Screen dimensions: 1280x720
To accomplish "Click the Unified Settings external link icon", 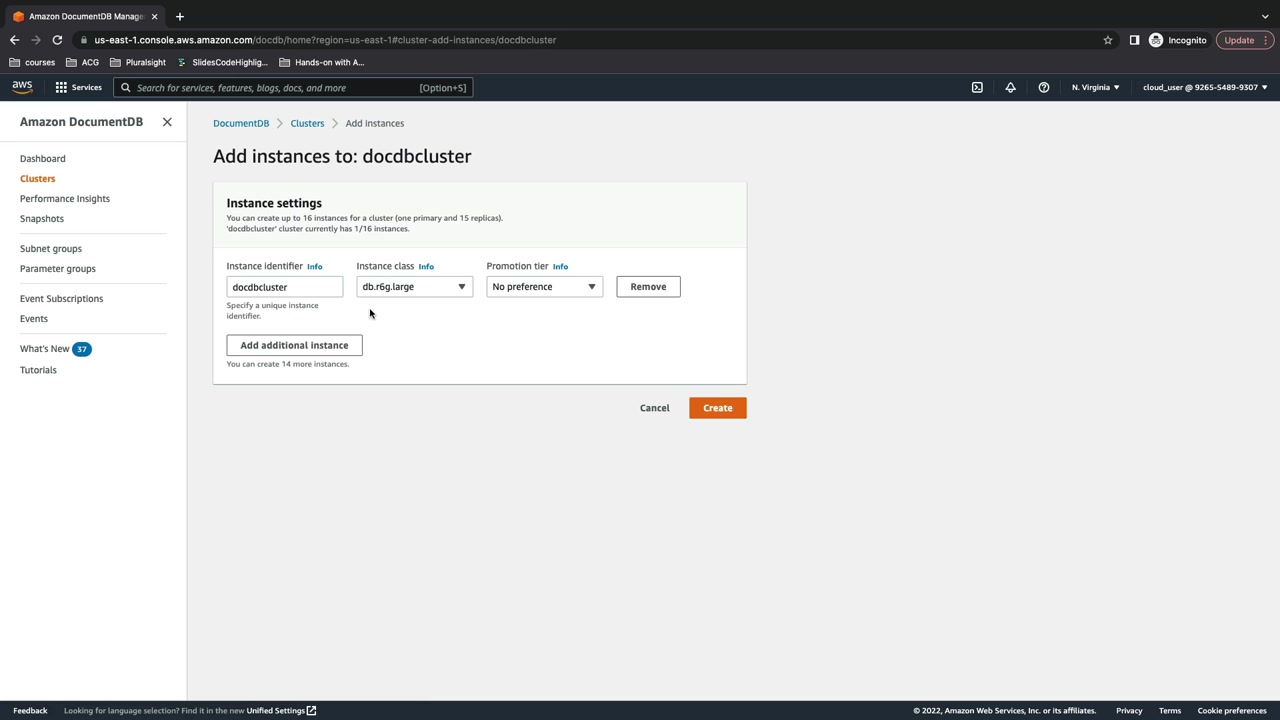I will (312, 711).
